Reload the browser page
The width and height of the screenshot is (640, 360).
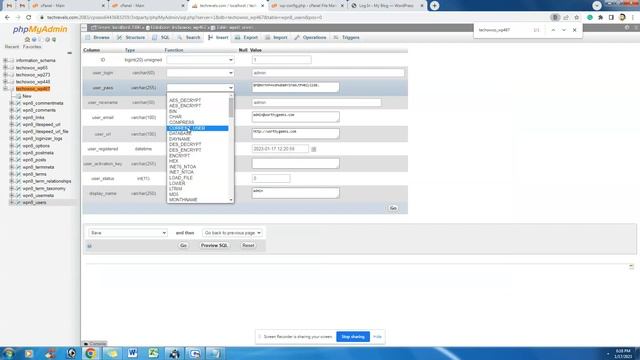(x=29, y=18)
